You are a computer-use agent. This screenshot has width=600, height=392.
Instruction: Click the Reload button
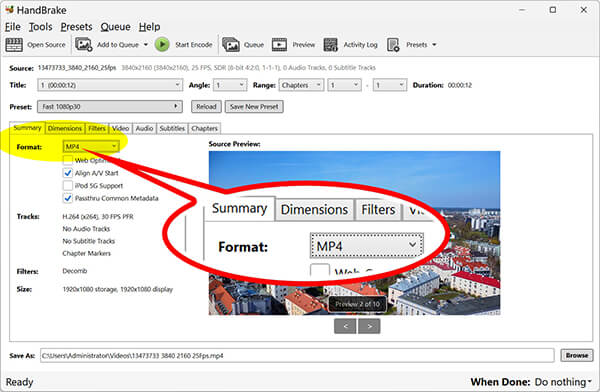click(x=206, y=106)
